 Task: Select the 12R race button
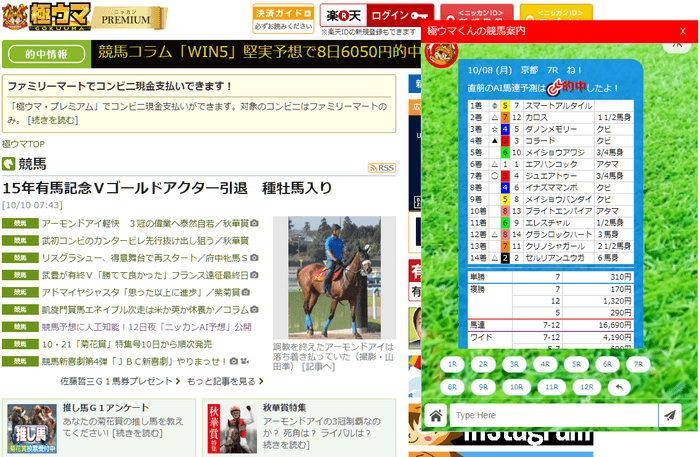coord(586,386)
